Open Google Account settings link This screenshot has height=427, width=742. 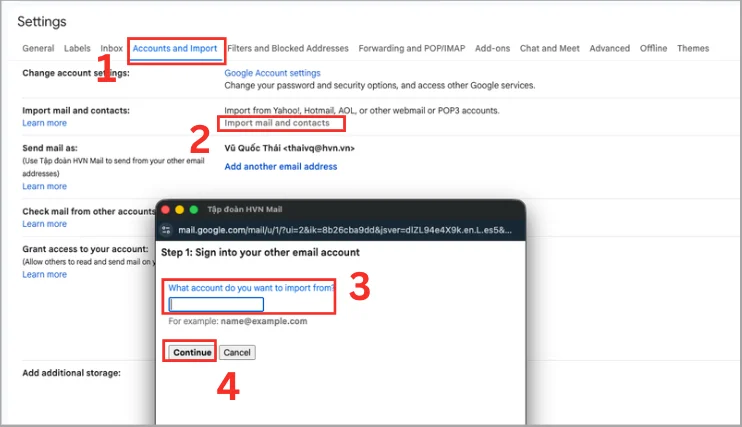point(272,73)
